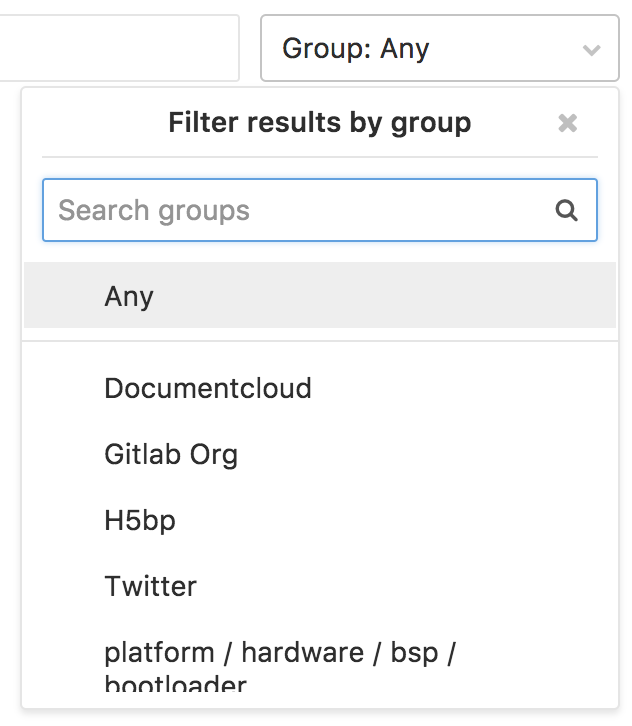Click the word bootloader in last entry

(175, 684)
